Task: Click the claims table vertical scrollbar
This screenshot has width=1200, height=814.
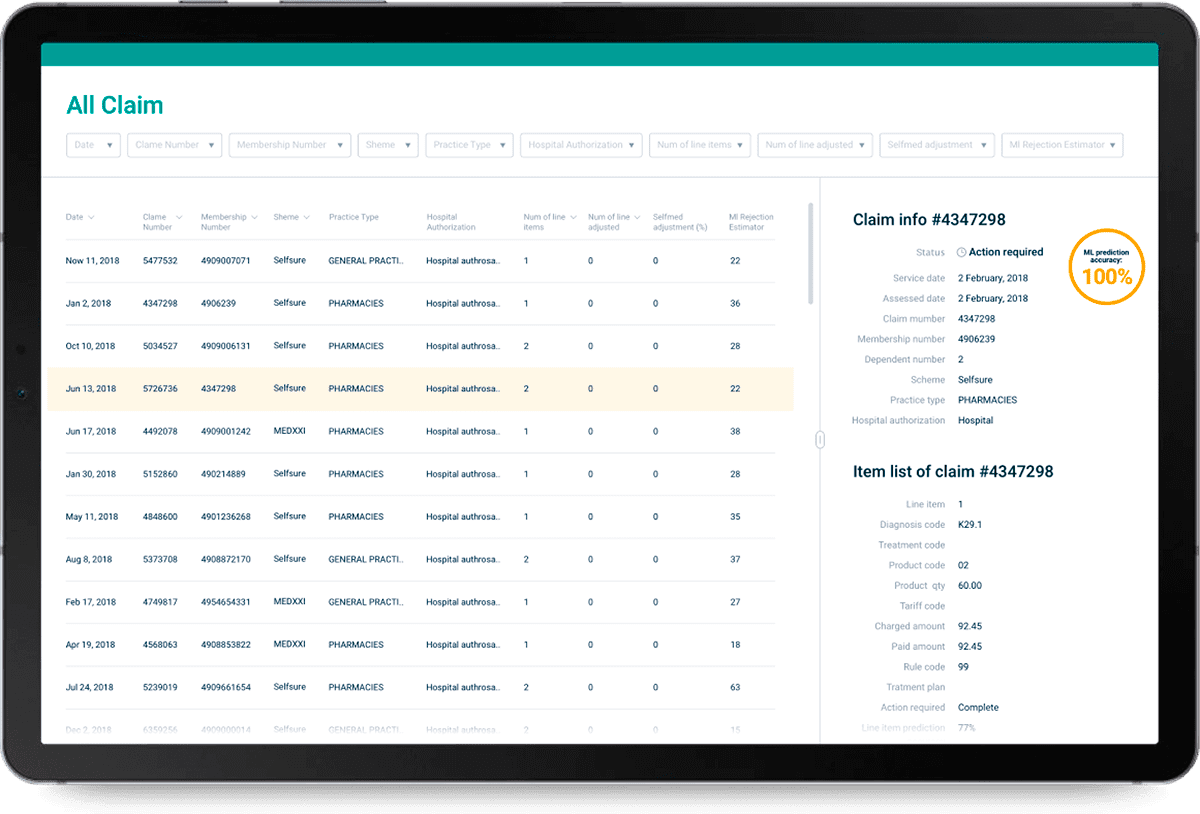Action: point(810,253)
